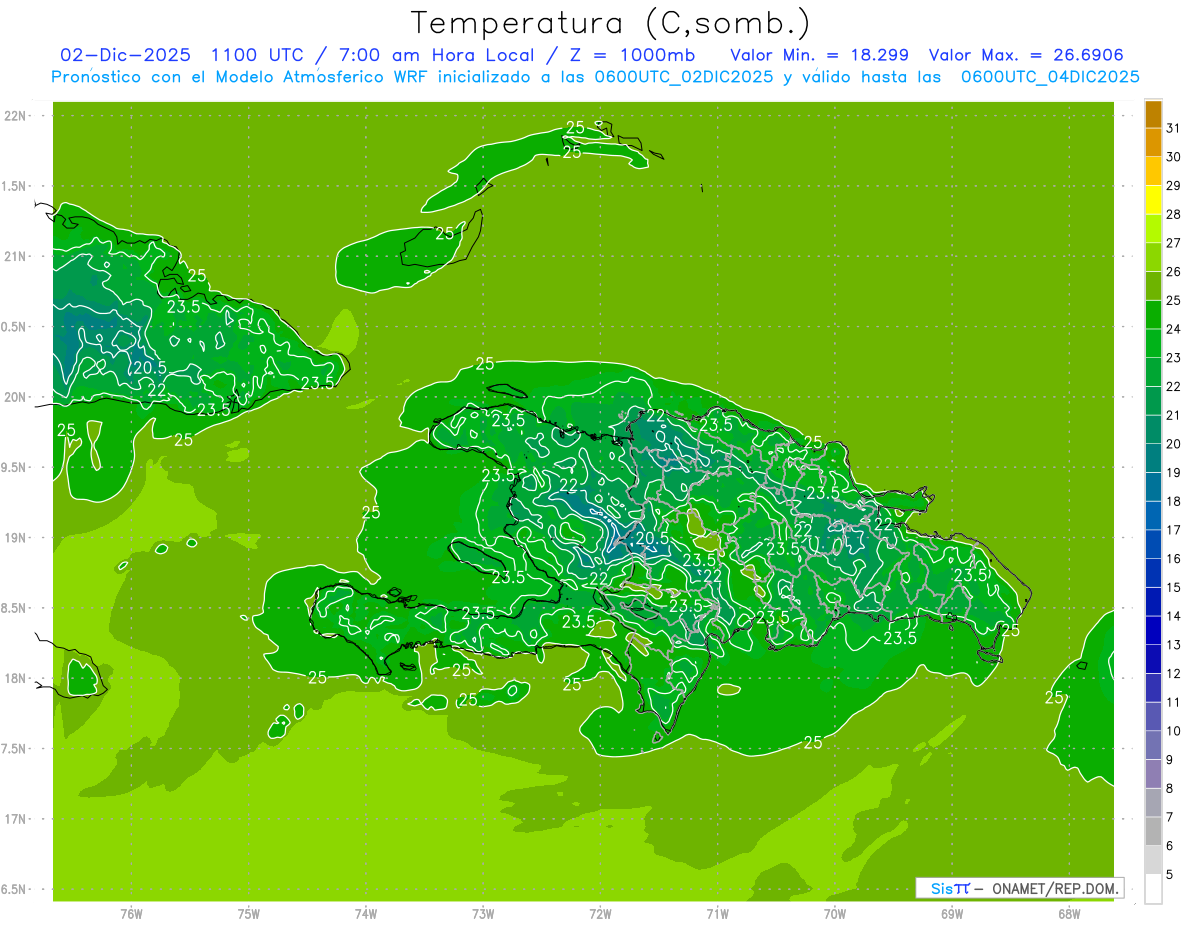
Task: Click the dark brown swatch atop the legend
Action: click(x=1153, y=115)
